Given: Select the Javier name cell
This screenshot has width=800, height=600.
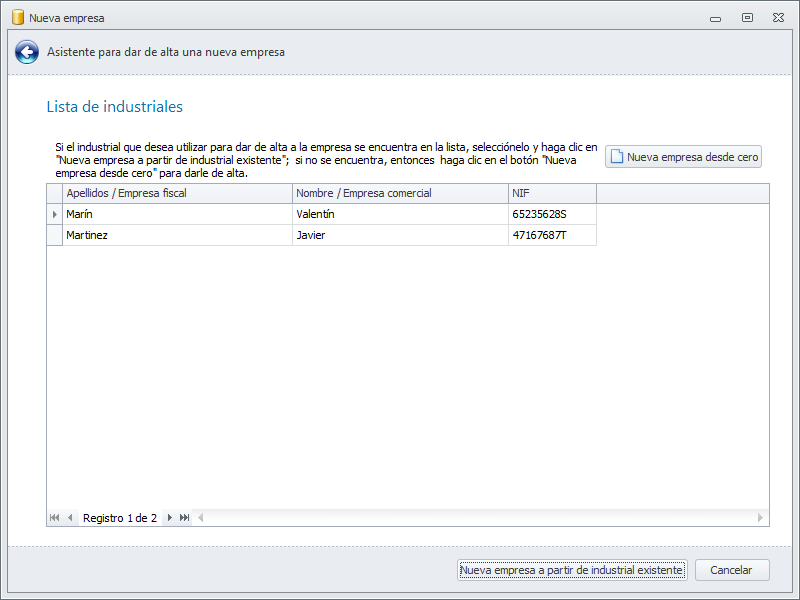Looking at the screenshot, I should tap(400, 235).
